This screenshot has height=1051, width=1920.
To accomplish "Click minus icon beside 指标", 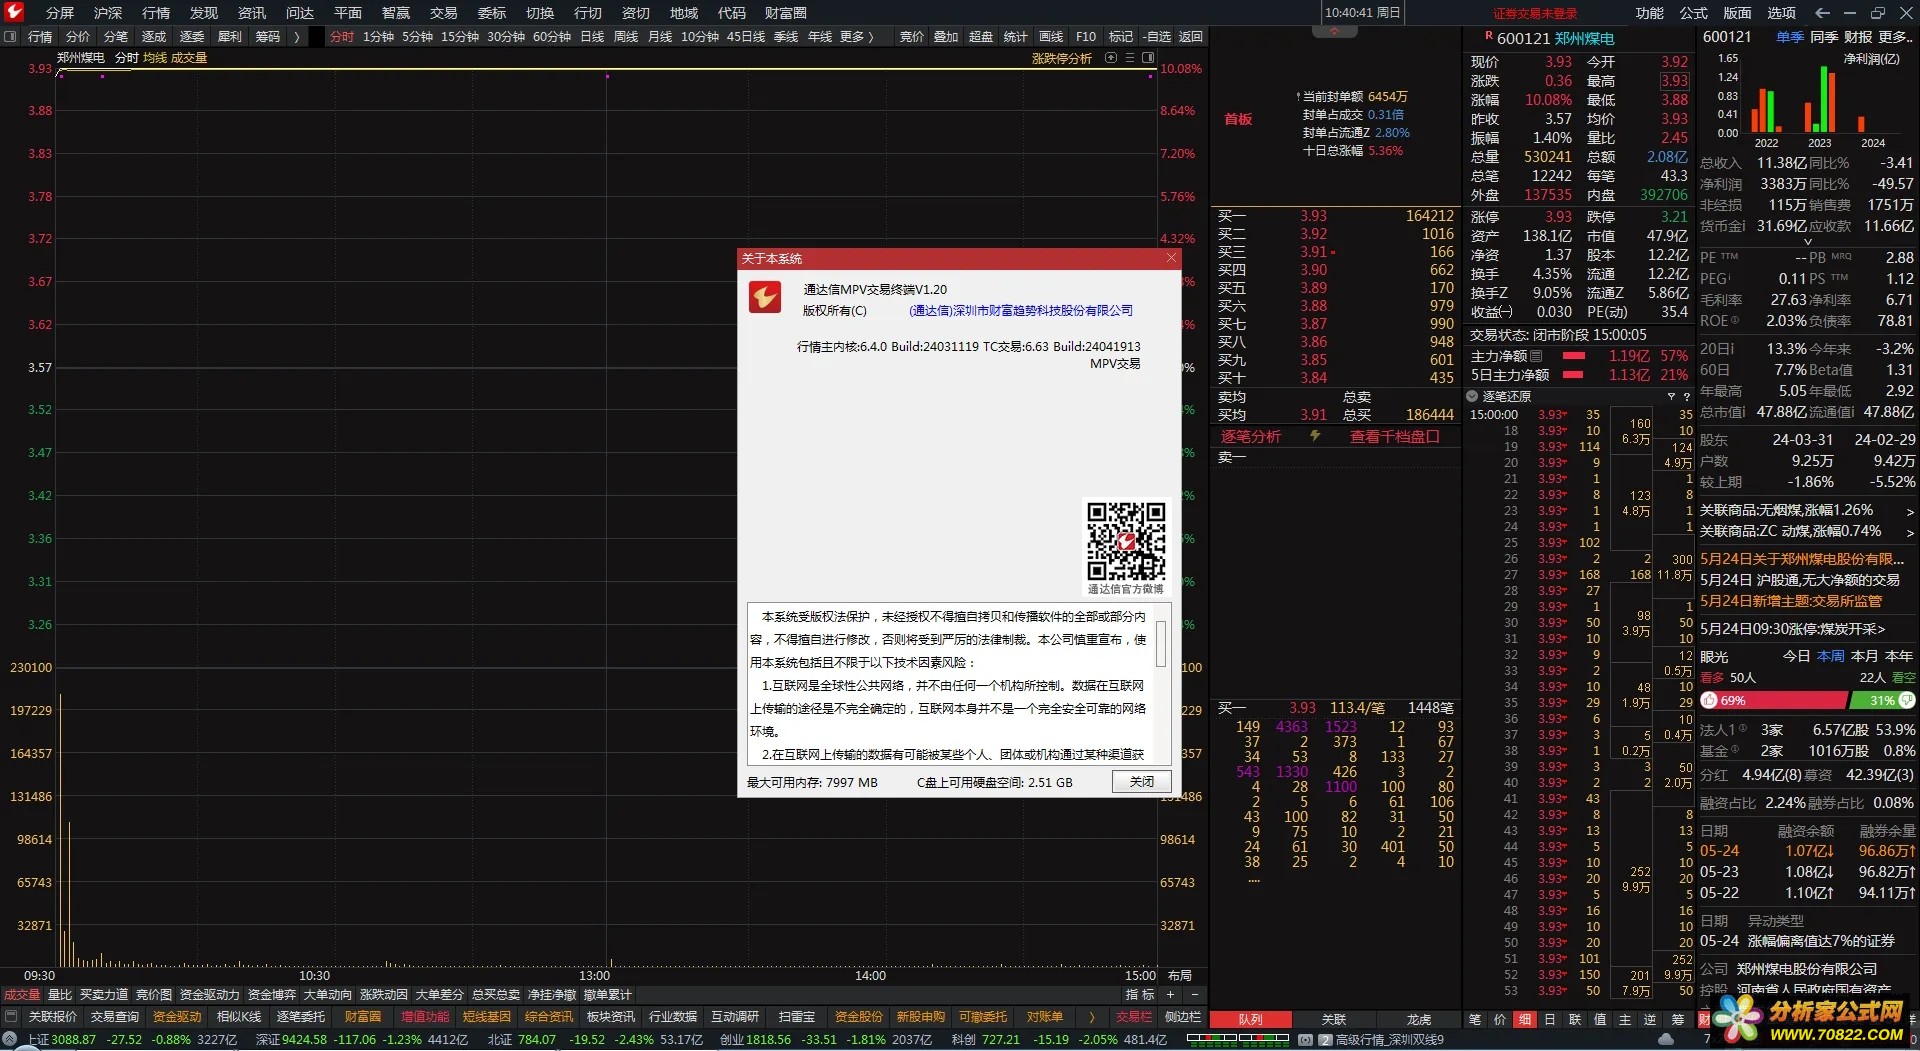I will pyautogui.click(x=1194, y=995).
